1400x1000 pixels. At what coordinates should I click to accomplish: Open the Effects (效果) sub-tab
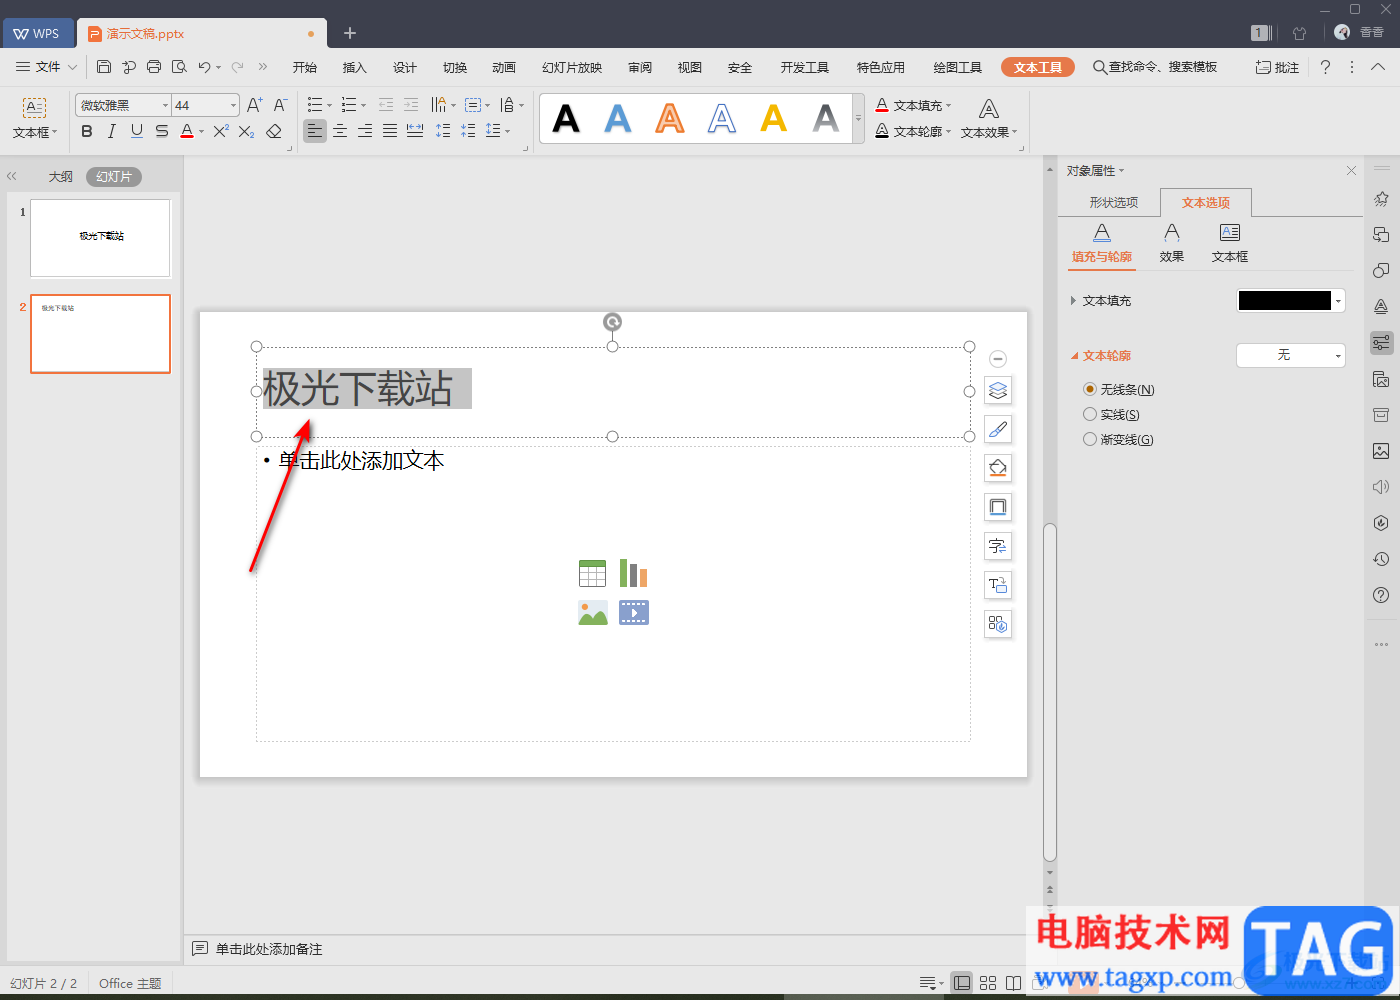(1172, 243)
